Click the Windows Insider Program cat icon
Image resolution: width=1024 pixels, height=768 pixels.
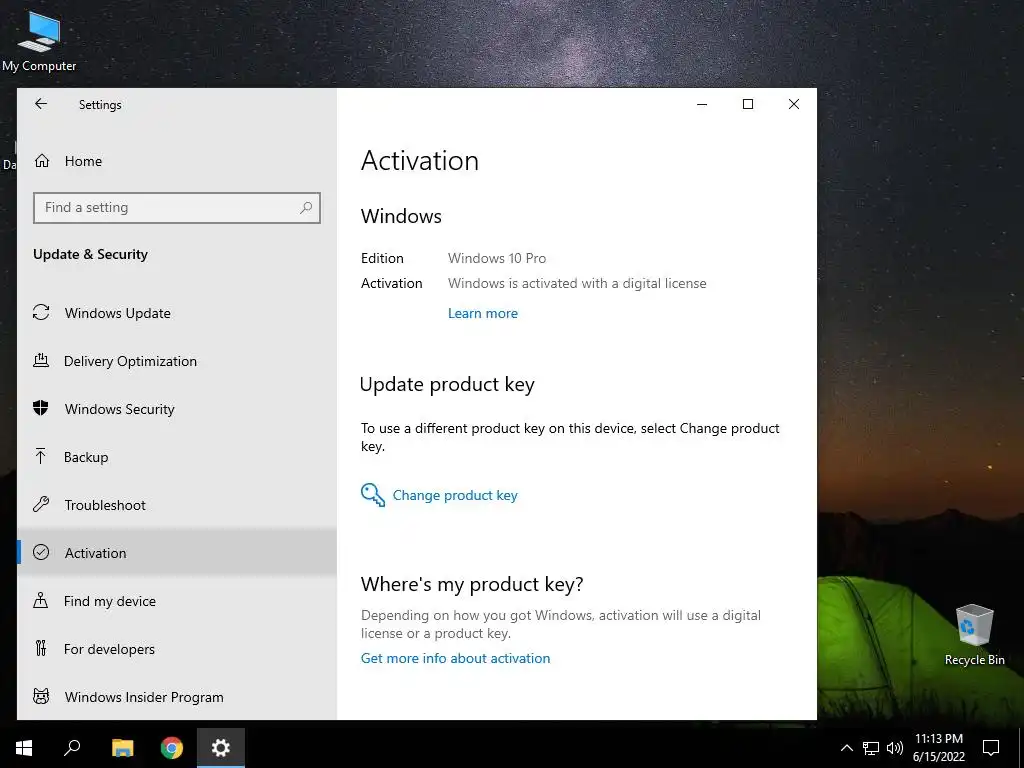[41, 696]
